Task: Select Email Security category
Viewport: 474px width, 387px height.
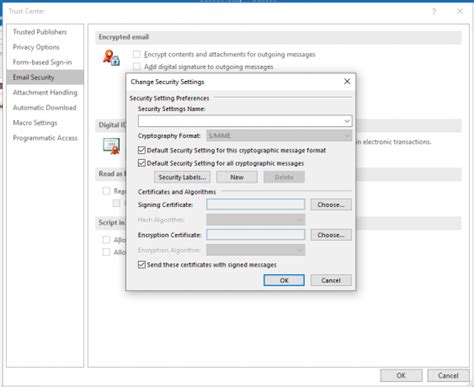Action: click(x=45, y=77)
